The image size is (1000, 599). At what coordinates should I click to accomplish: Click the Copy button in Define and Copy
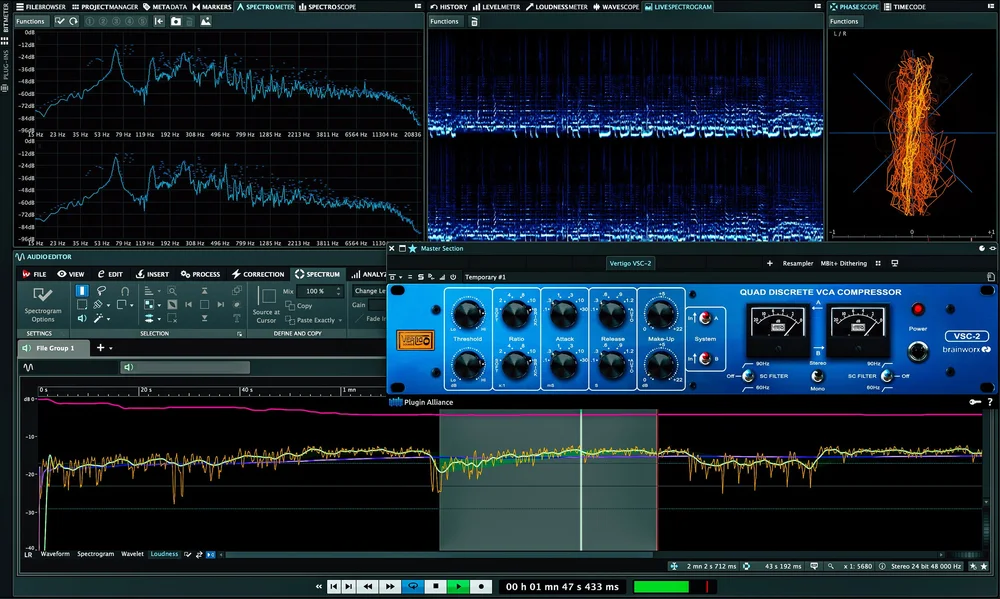point(298,306)
